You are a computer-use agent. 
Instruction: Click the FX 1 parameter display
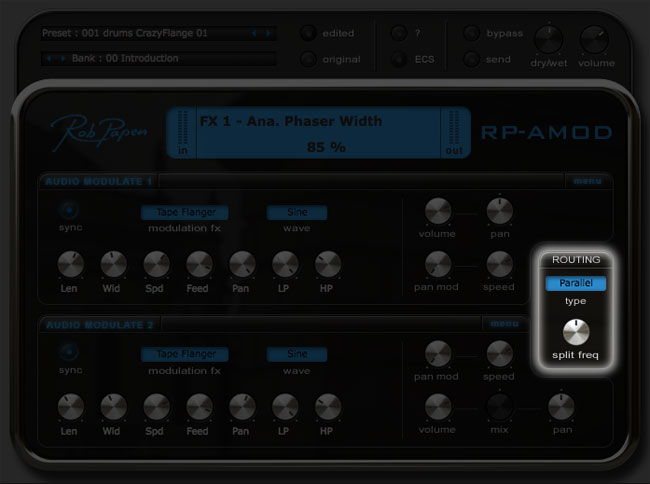[318, 133]
